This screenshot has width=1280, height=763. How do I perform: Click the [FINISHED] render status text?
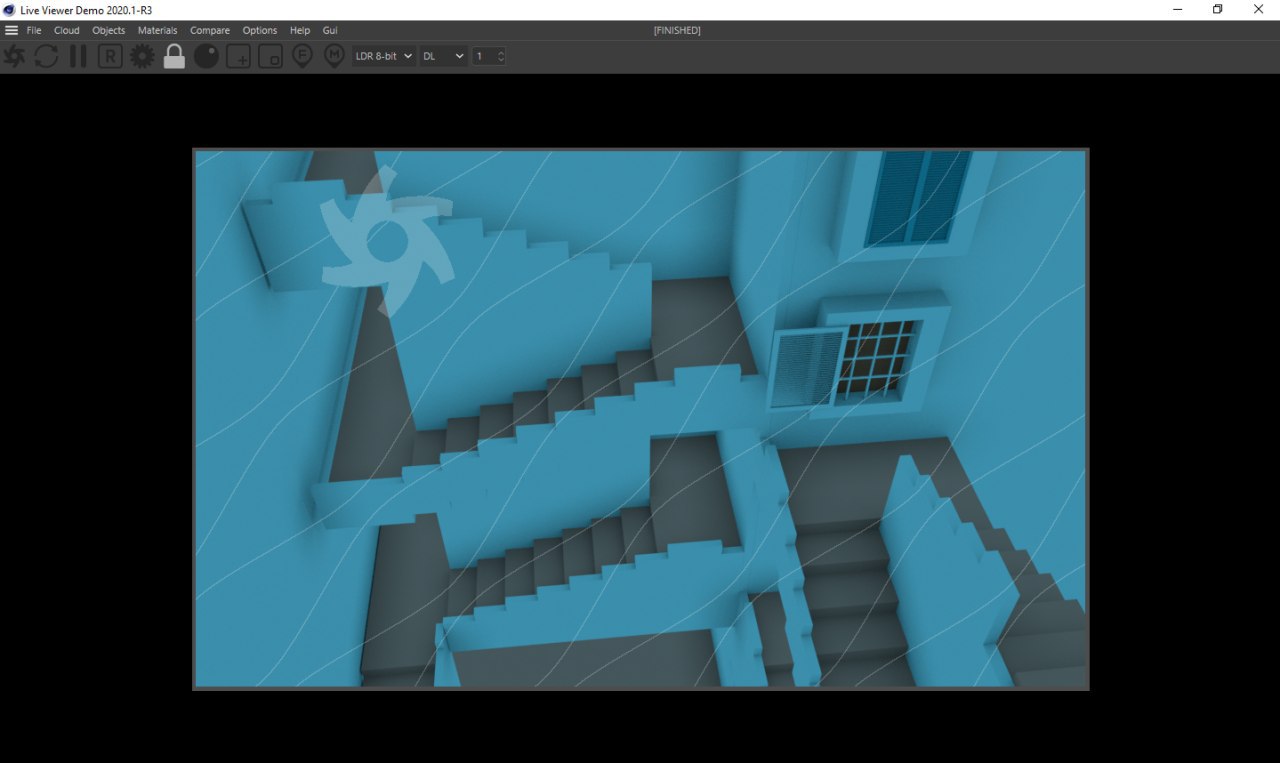point(677,30)
